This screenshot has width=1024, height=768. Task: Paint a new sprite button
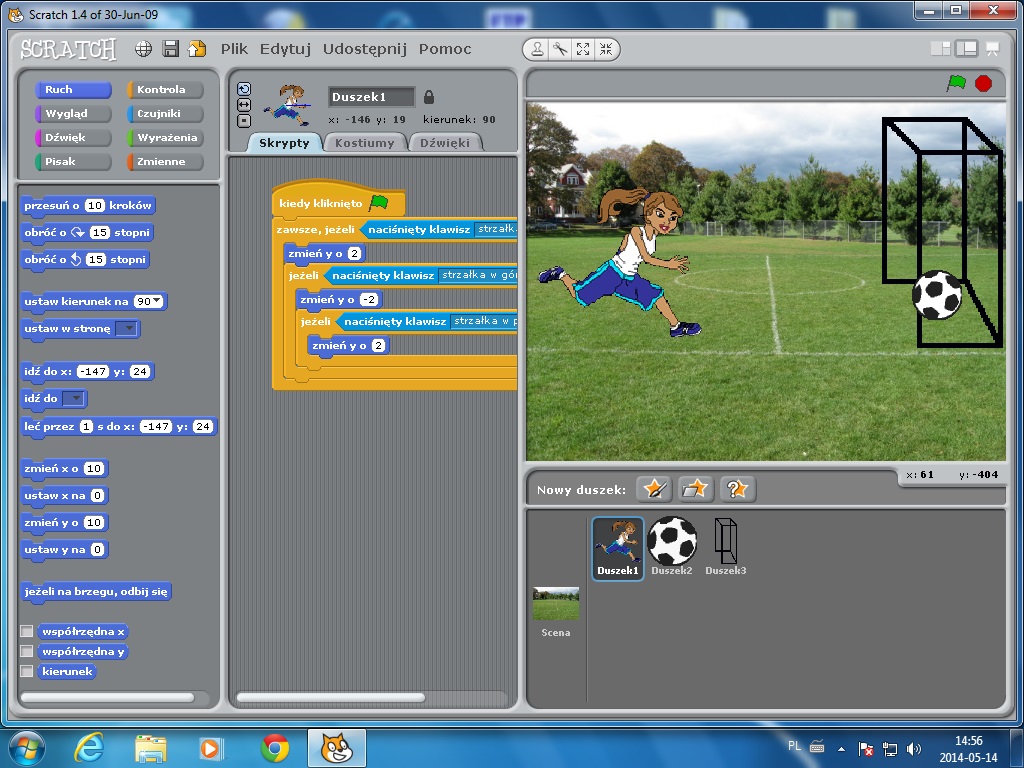point(654,489)
